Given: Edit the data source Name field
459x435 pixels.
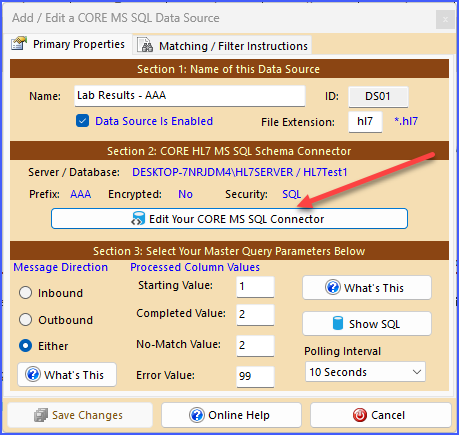Looking at the screenshot, I should 190,96.
